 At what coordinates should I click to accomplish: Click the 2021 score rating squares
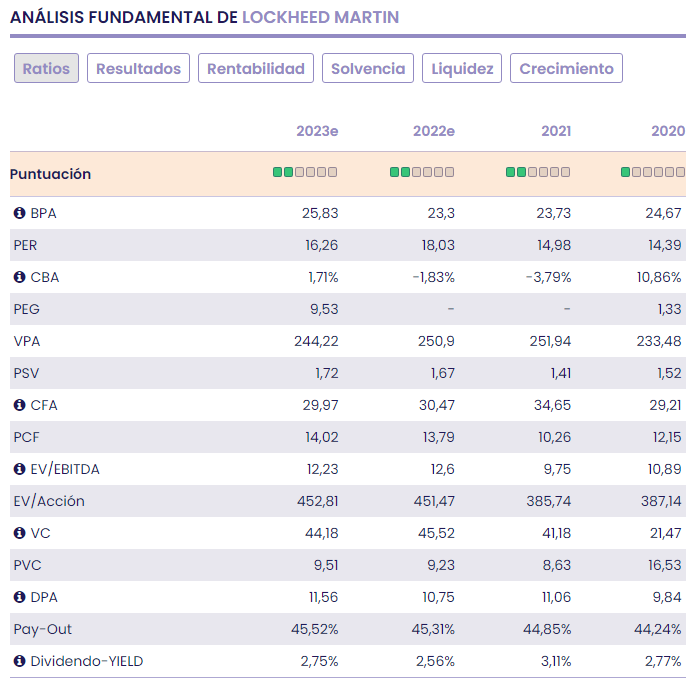click(x=538, y=173)
